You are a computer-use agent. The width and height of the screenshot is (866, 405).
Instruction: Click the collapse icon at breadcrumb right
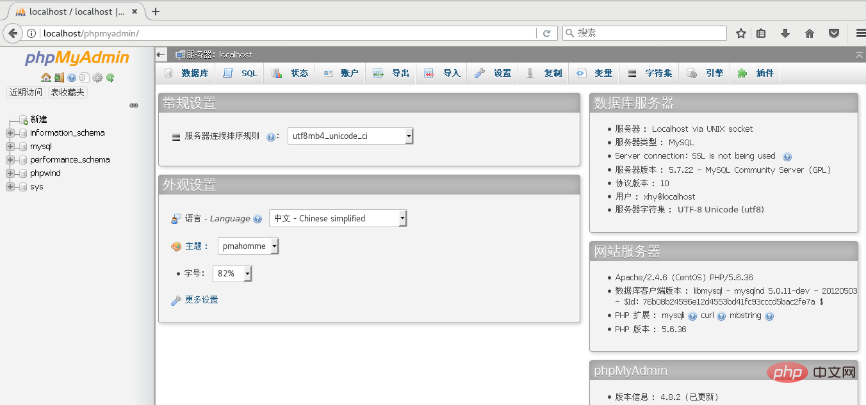point(859,54)
